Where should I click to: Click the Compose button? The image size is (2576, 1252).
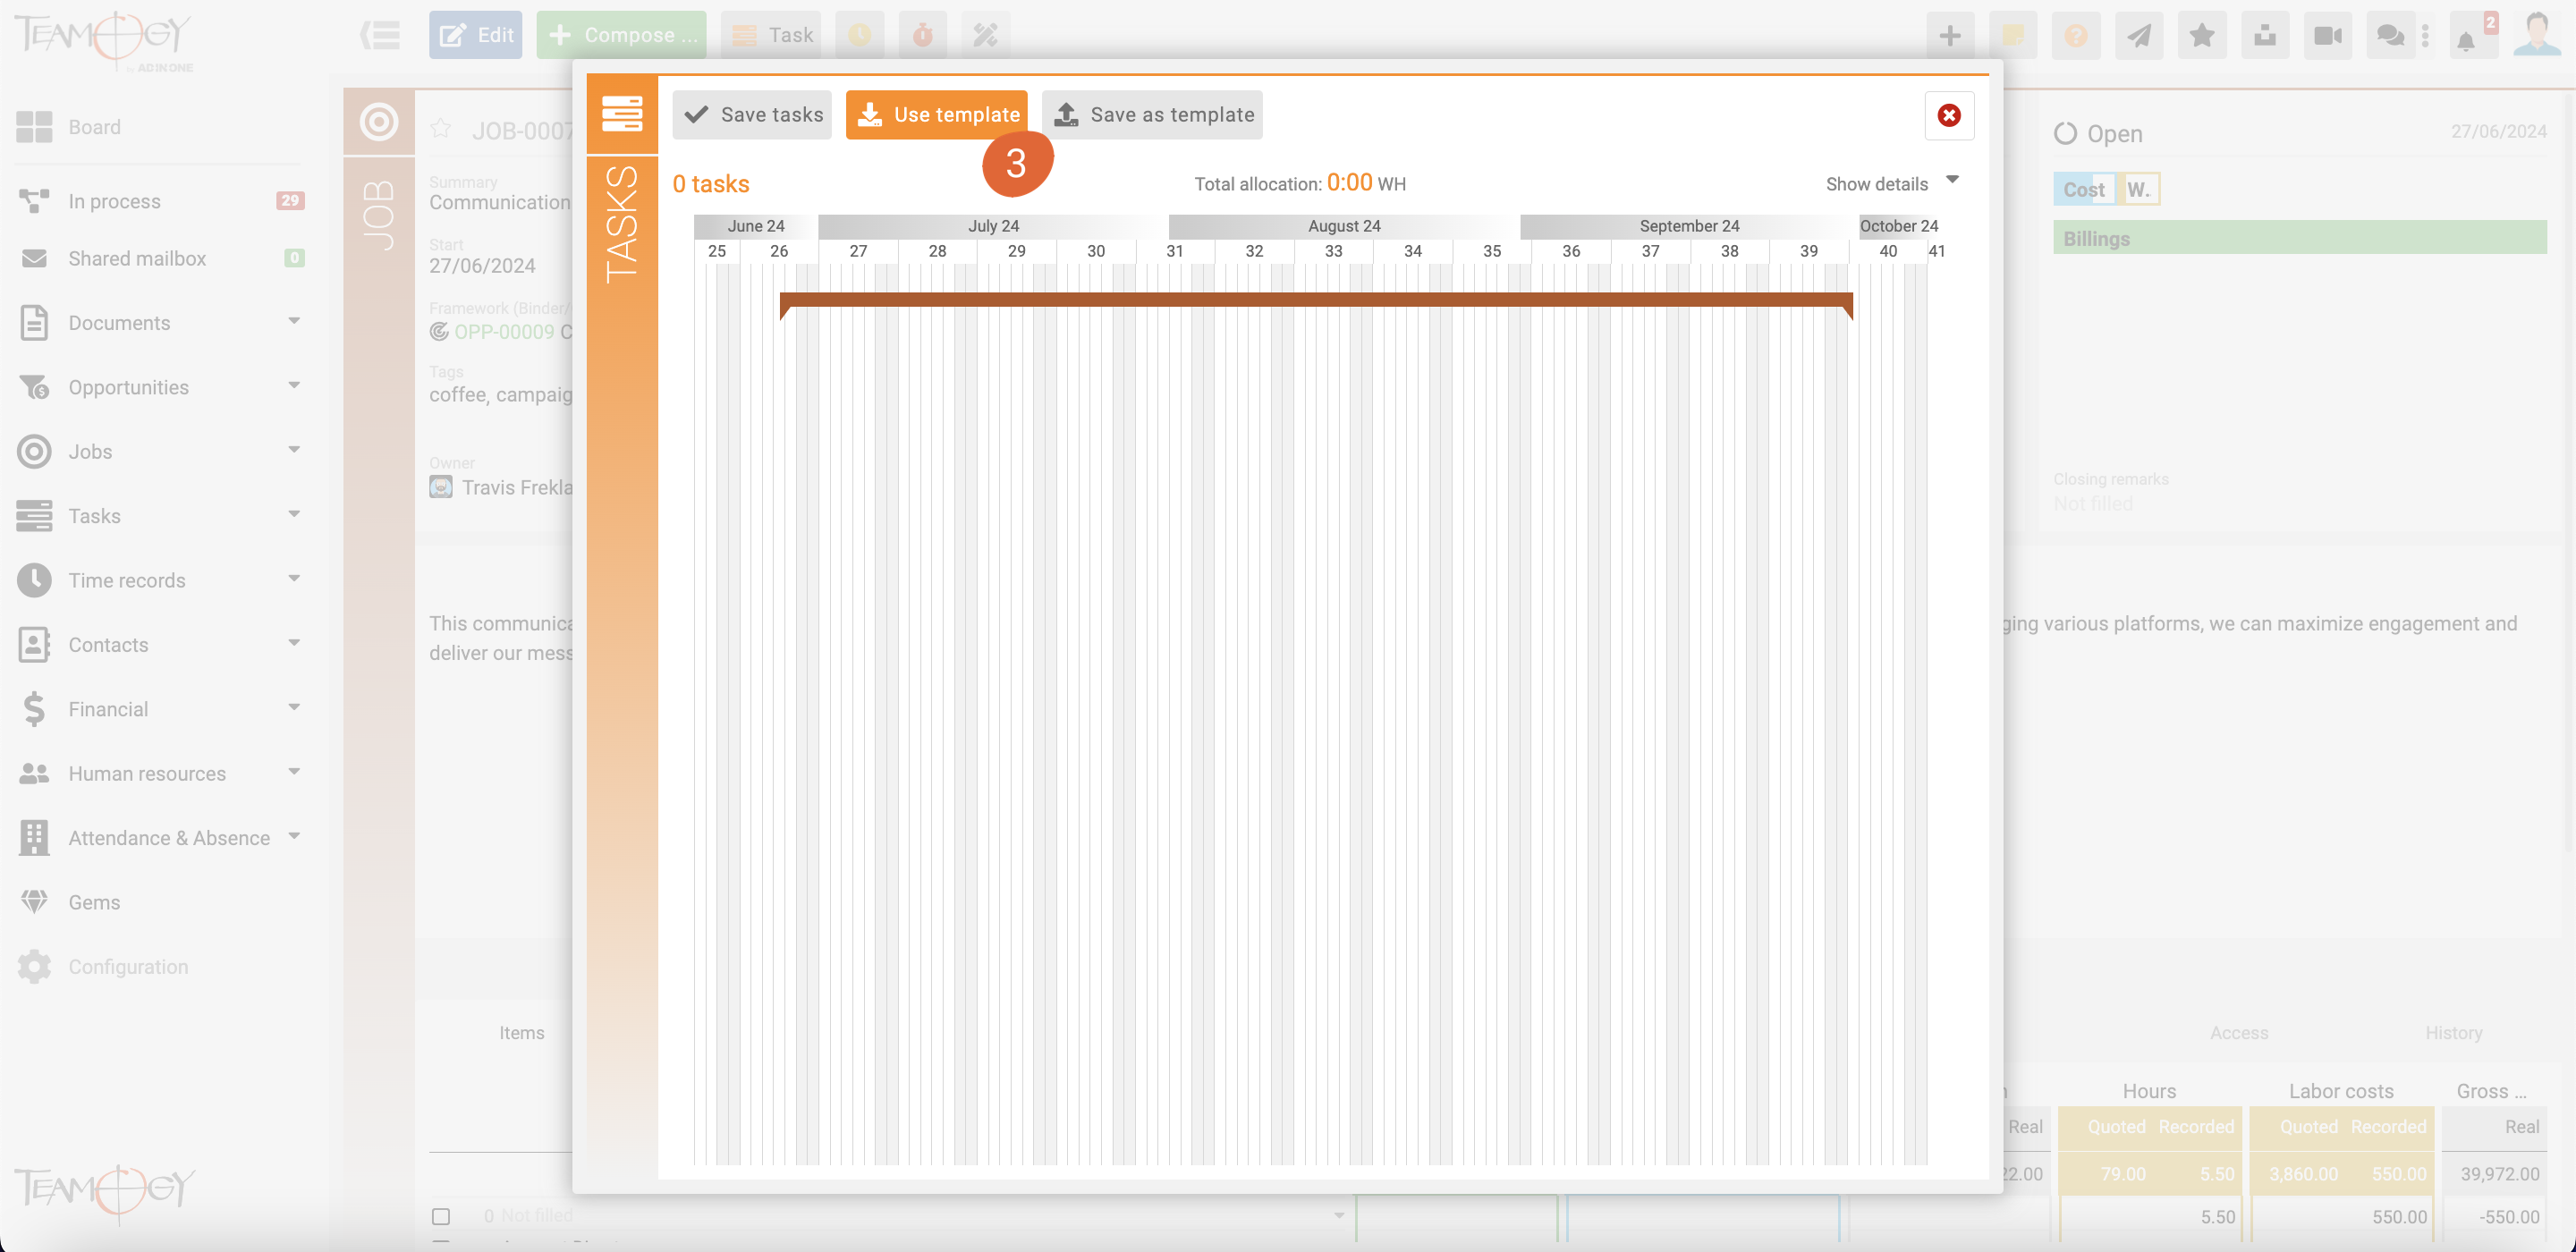pos(621,35)
